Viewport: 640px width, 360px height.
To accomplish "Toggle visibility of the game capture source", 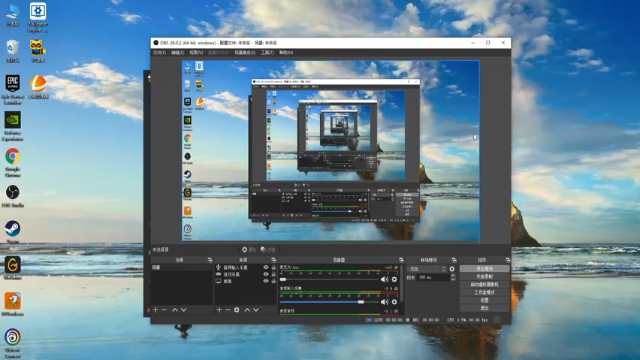I will (x=266, y=274).
